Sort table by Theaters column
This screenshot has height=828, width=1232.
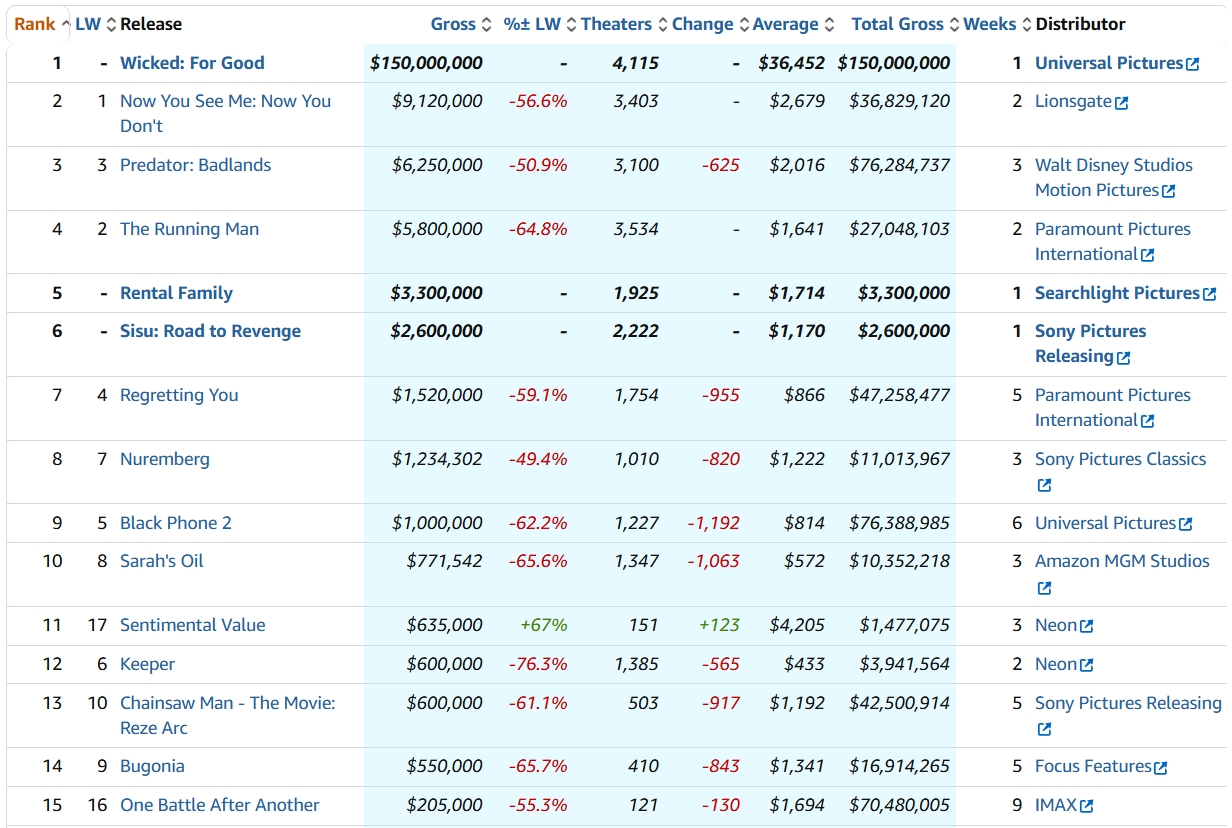(616, 24)
